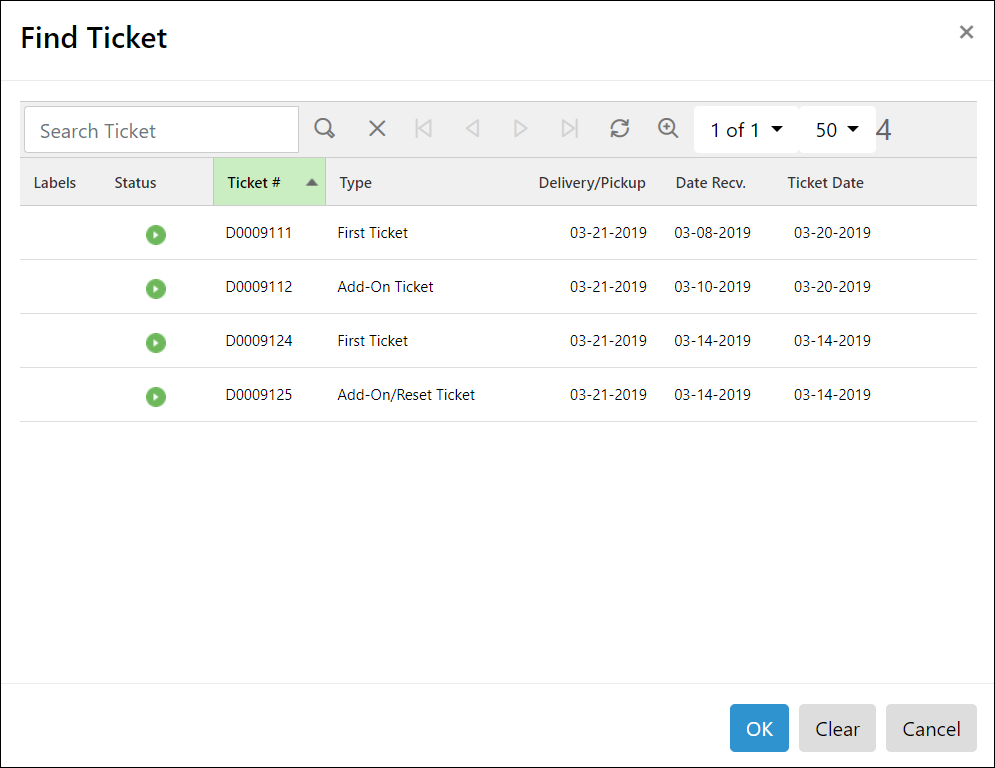Click status icon for ticket D0009111
This screenshot has height=768, width=995.
[x=155, y=234]
